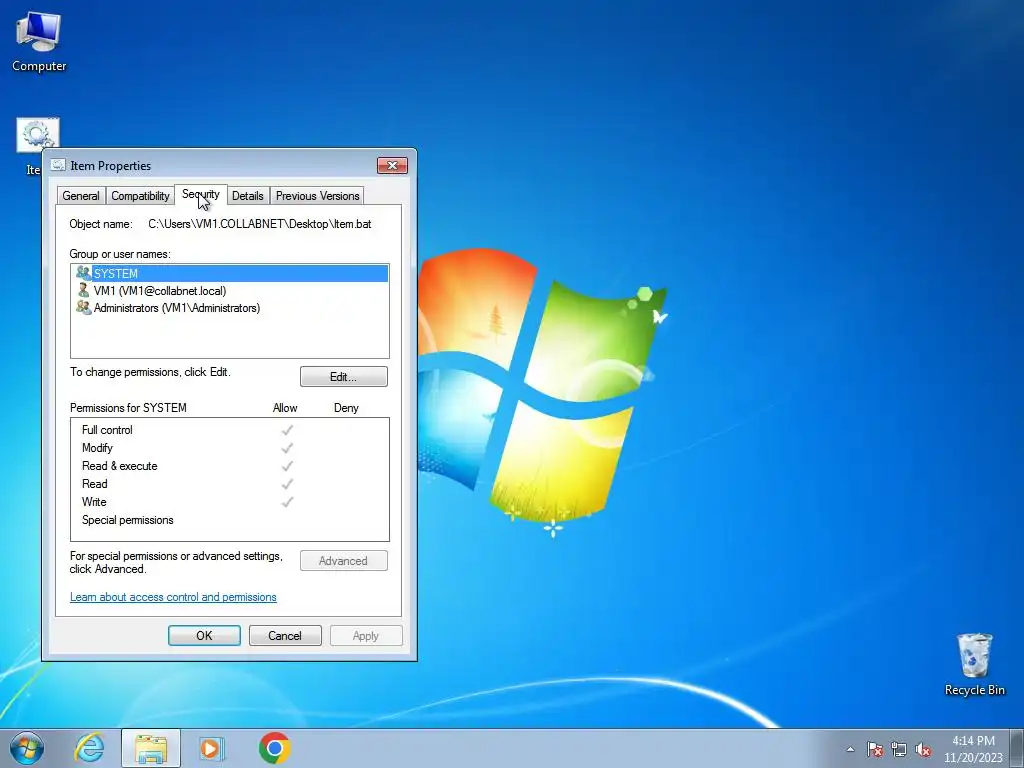This screenshot has height=768, width=1024.
Task: Click the Item Properties title bar icon
Action: click(x=58, y=165)
